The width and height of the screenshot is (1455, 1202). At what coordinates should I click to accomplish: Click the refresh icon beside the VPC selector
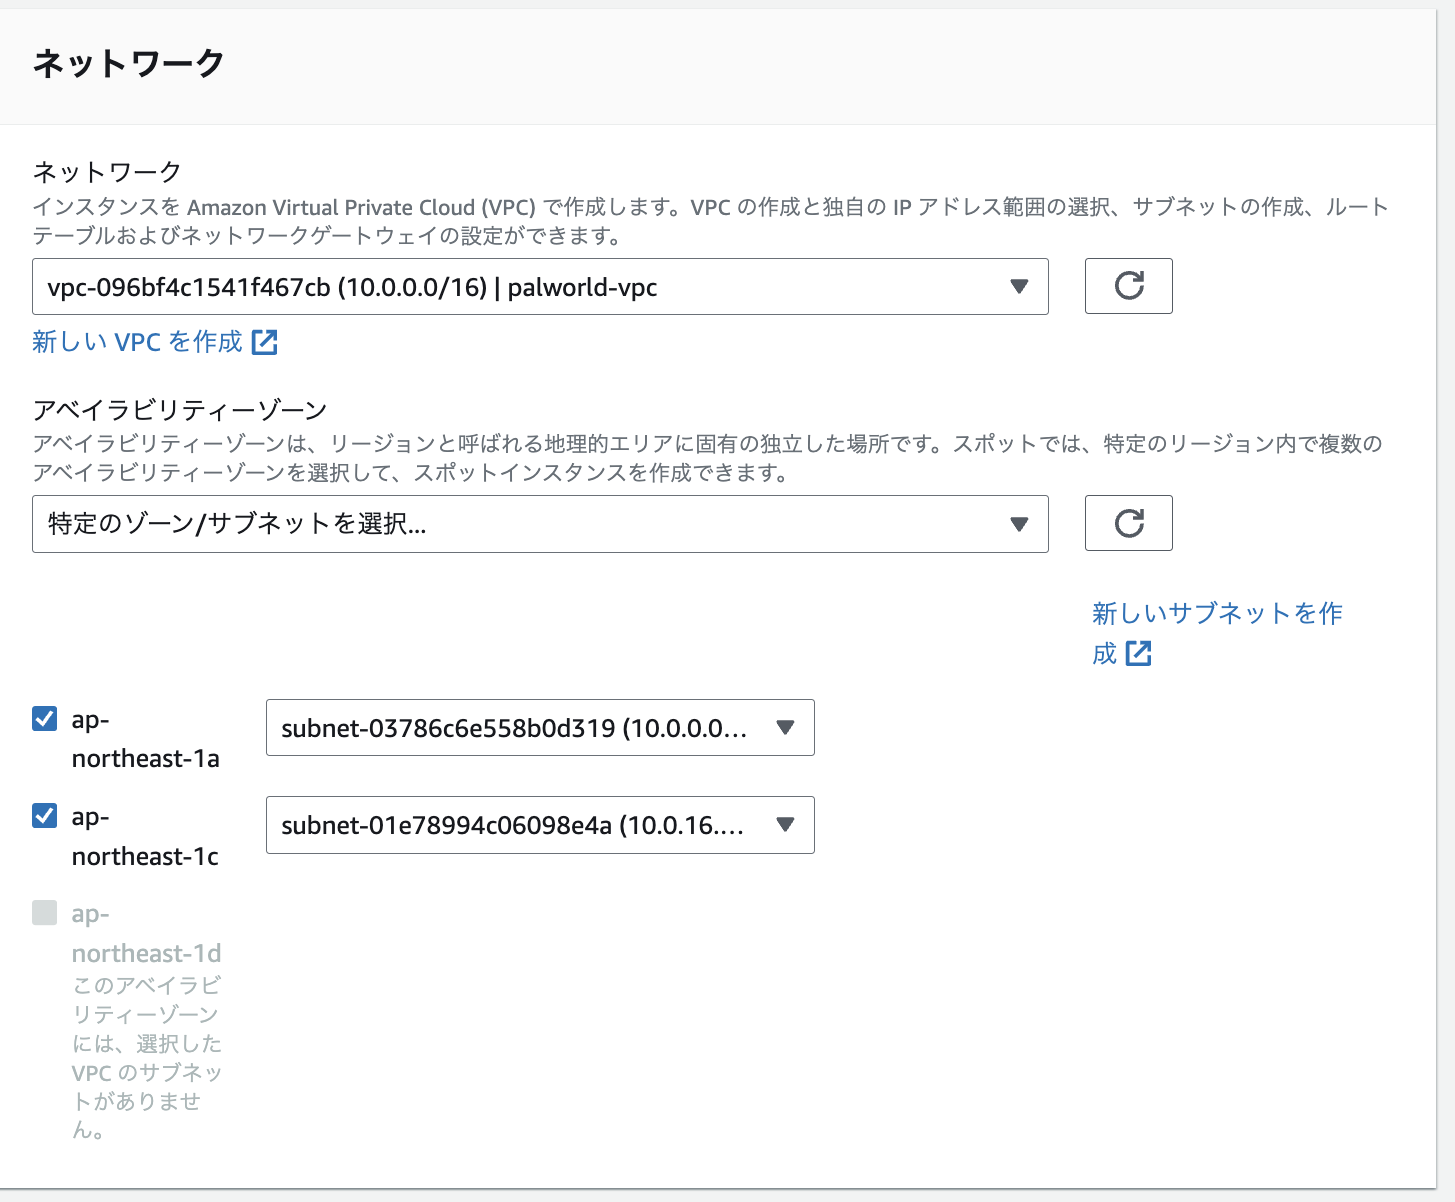pyautogui.click(x=1128, y=286)
